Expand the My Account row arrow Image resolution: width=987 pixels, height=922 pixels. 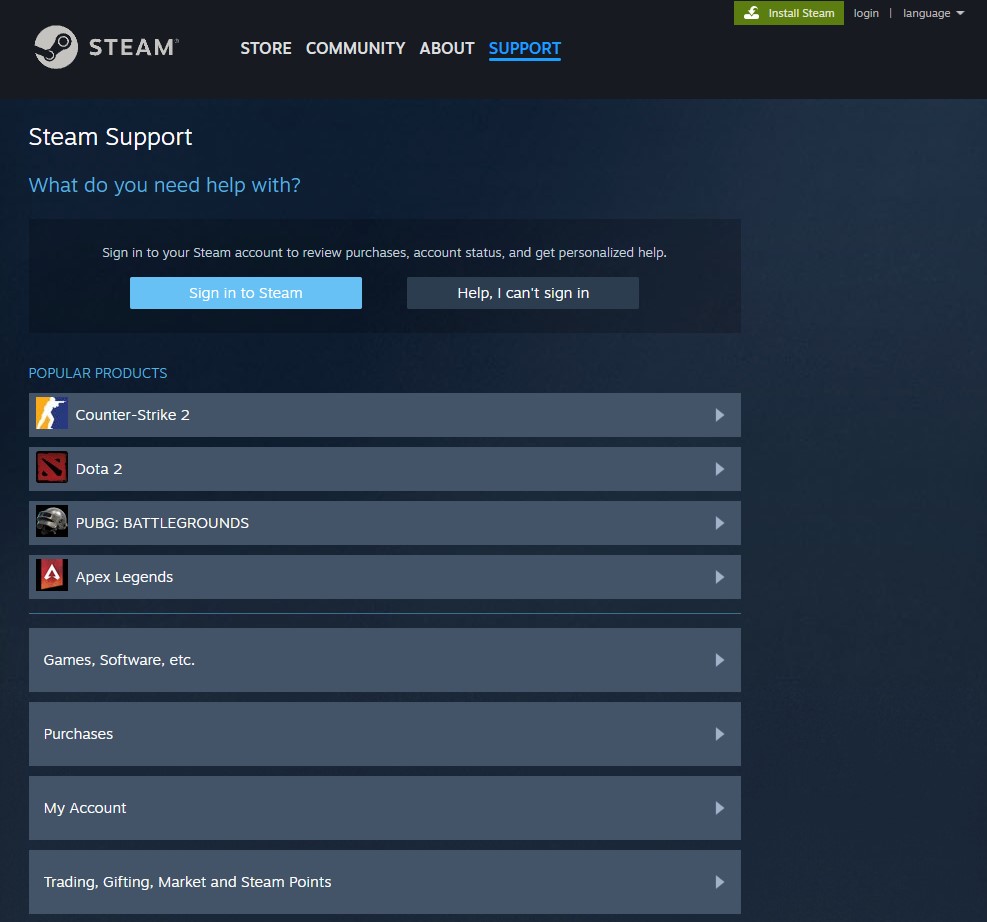[719, 808]
